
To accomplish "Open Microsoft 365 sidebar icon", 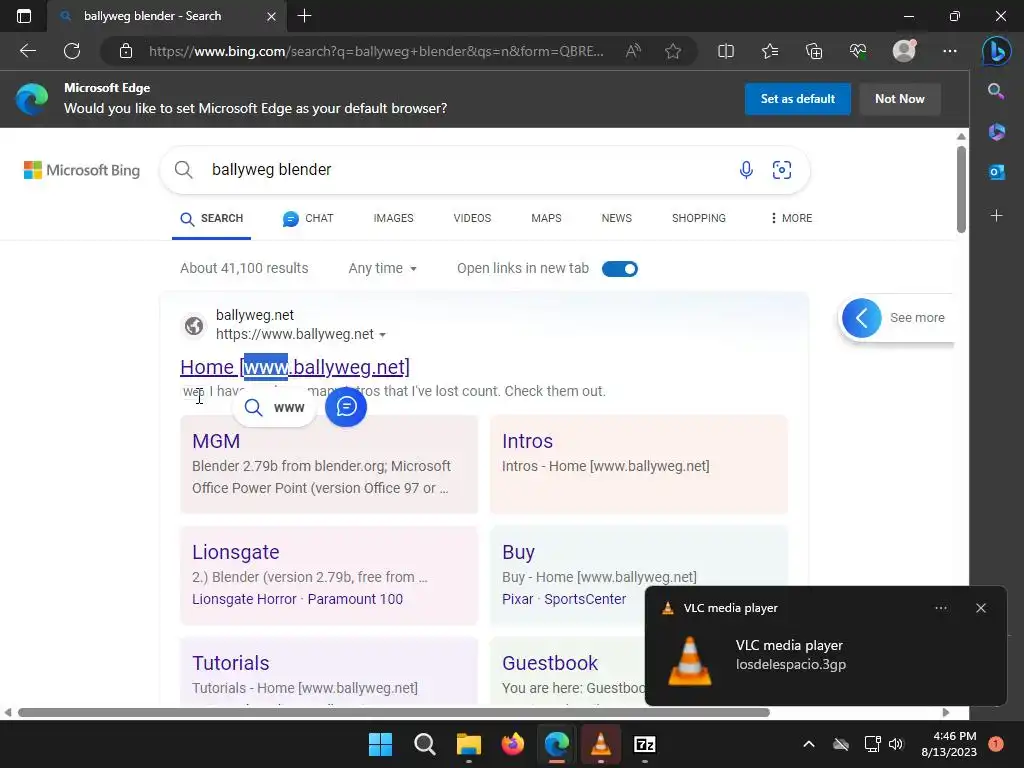I will pos(996,131).
